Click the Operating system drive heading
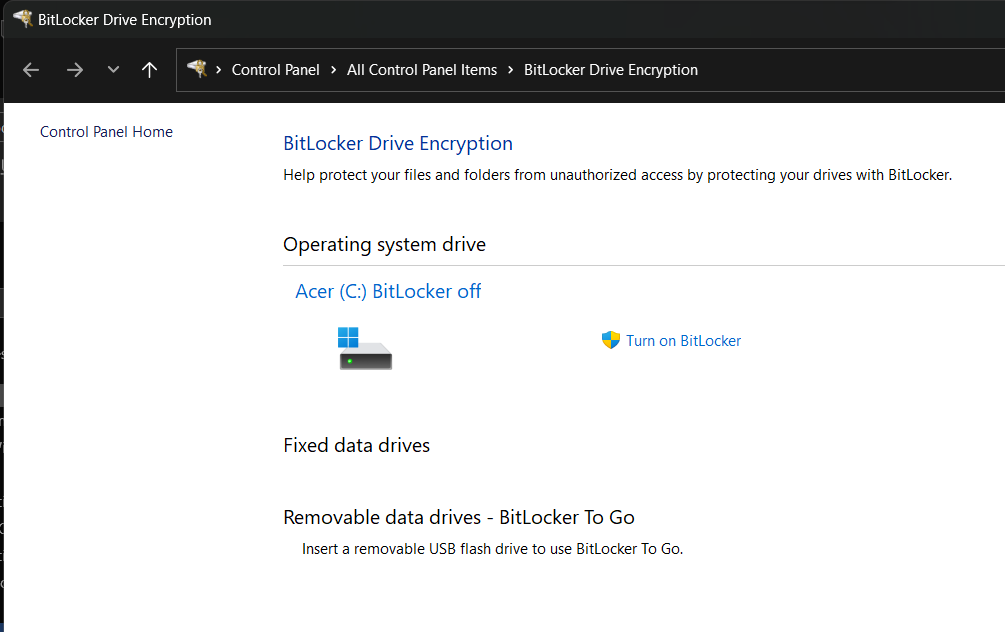This screenshot has width=1005, height=632. [x=385, y=245]
